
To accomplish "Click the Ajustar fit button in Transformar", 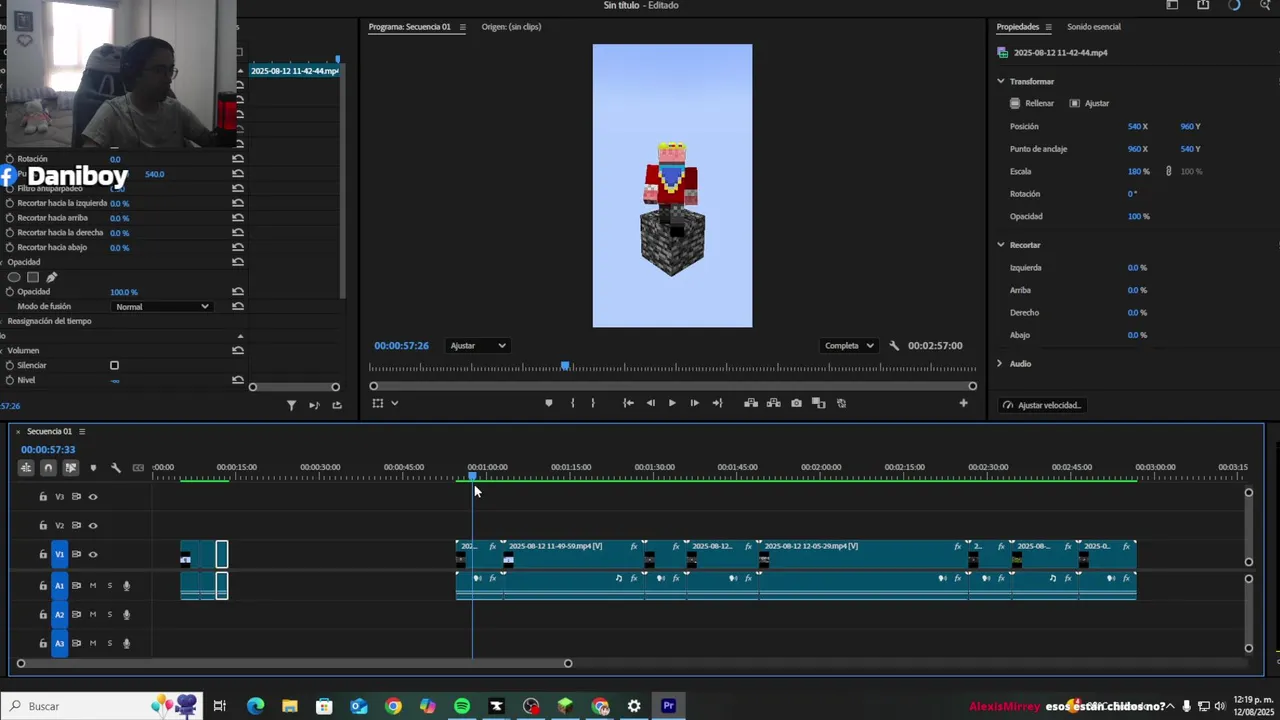I will pos(1089,103).
